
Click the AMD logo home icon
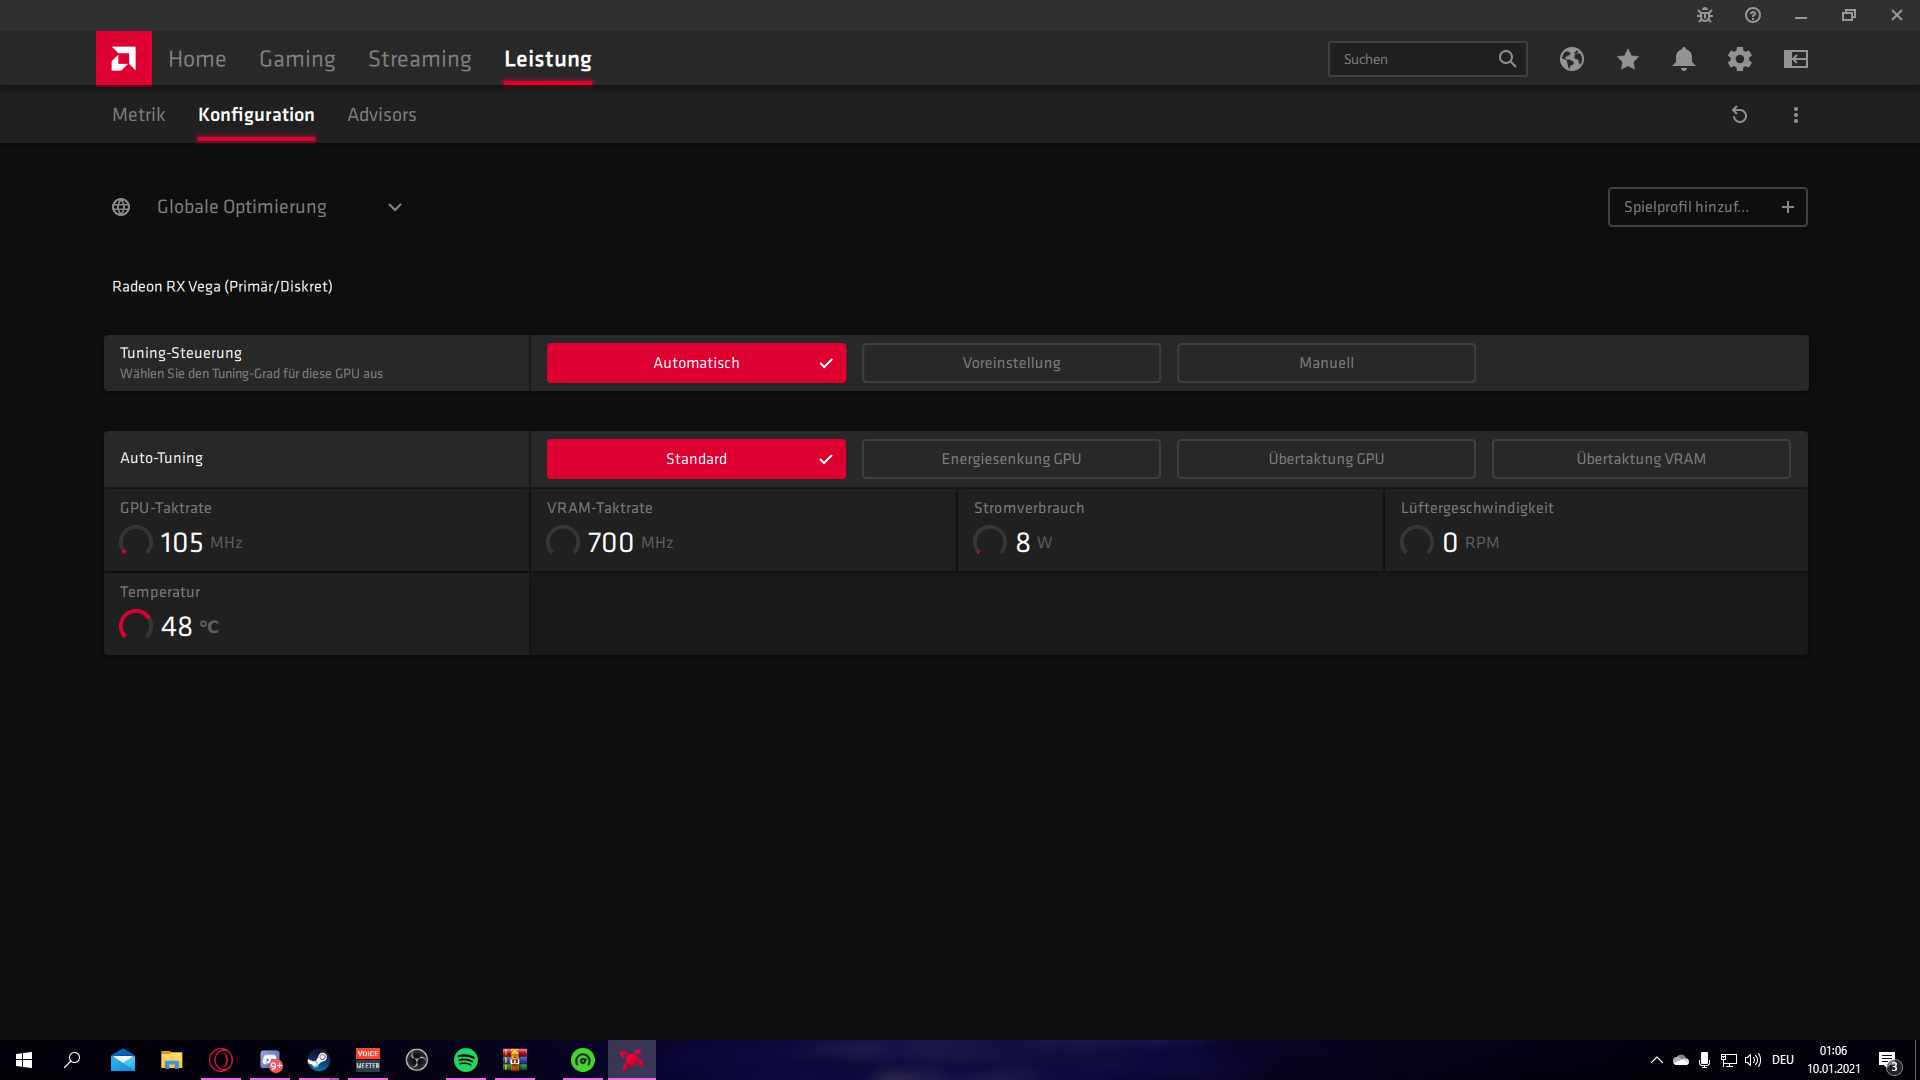(x=124, y=59)
